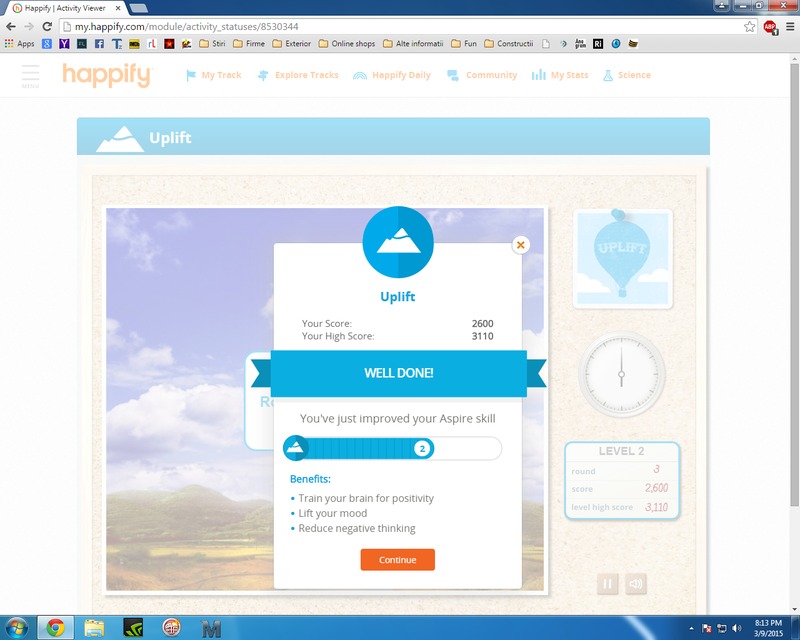
Task: Click the 'LEVEL 2' panel heading
Action: point(621,451)
